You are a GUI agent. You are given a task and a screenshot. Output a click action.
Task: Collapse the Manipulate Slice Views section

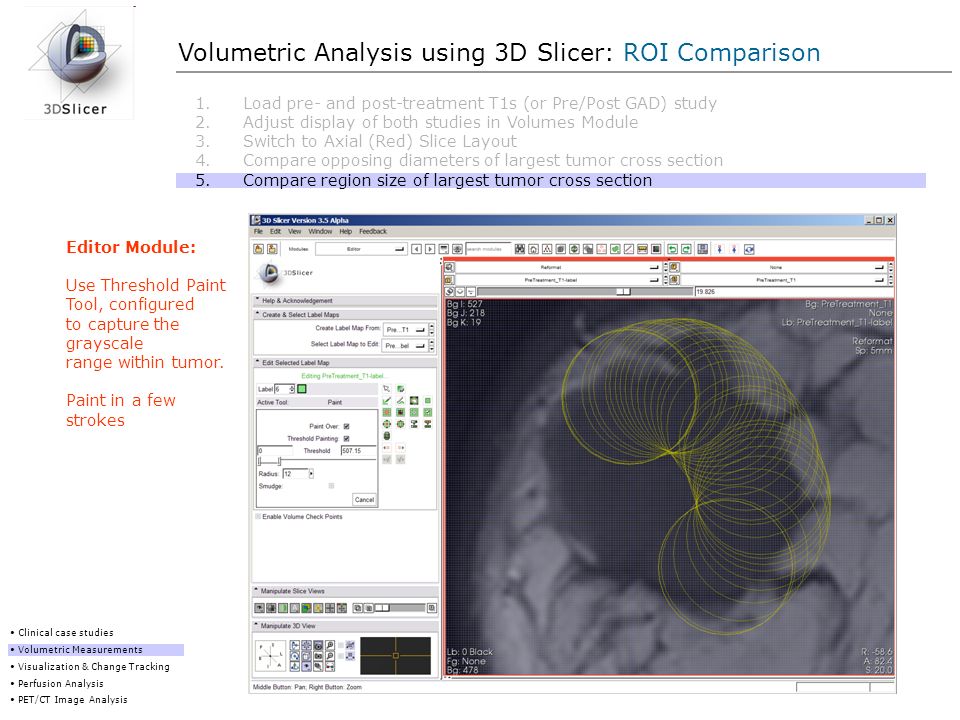point(345,591)
